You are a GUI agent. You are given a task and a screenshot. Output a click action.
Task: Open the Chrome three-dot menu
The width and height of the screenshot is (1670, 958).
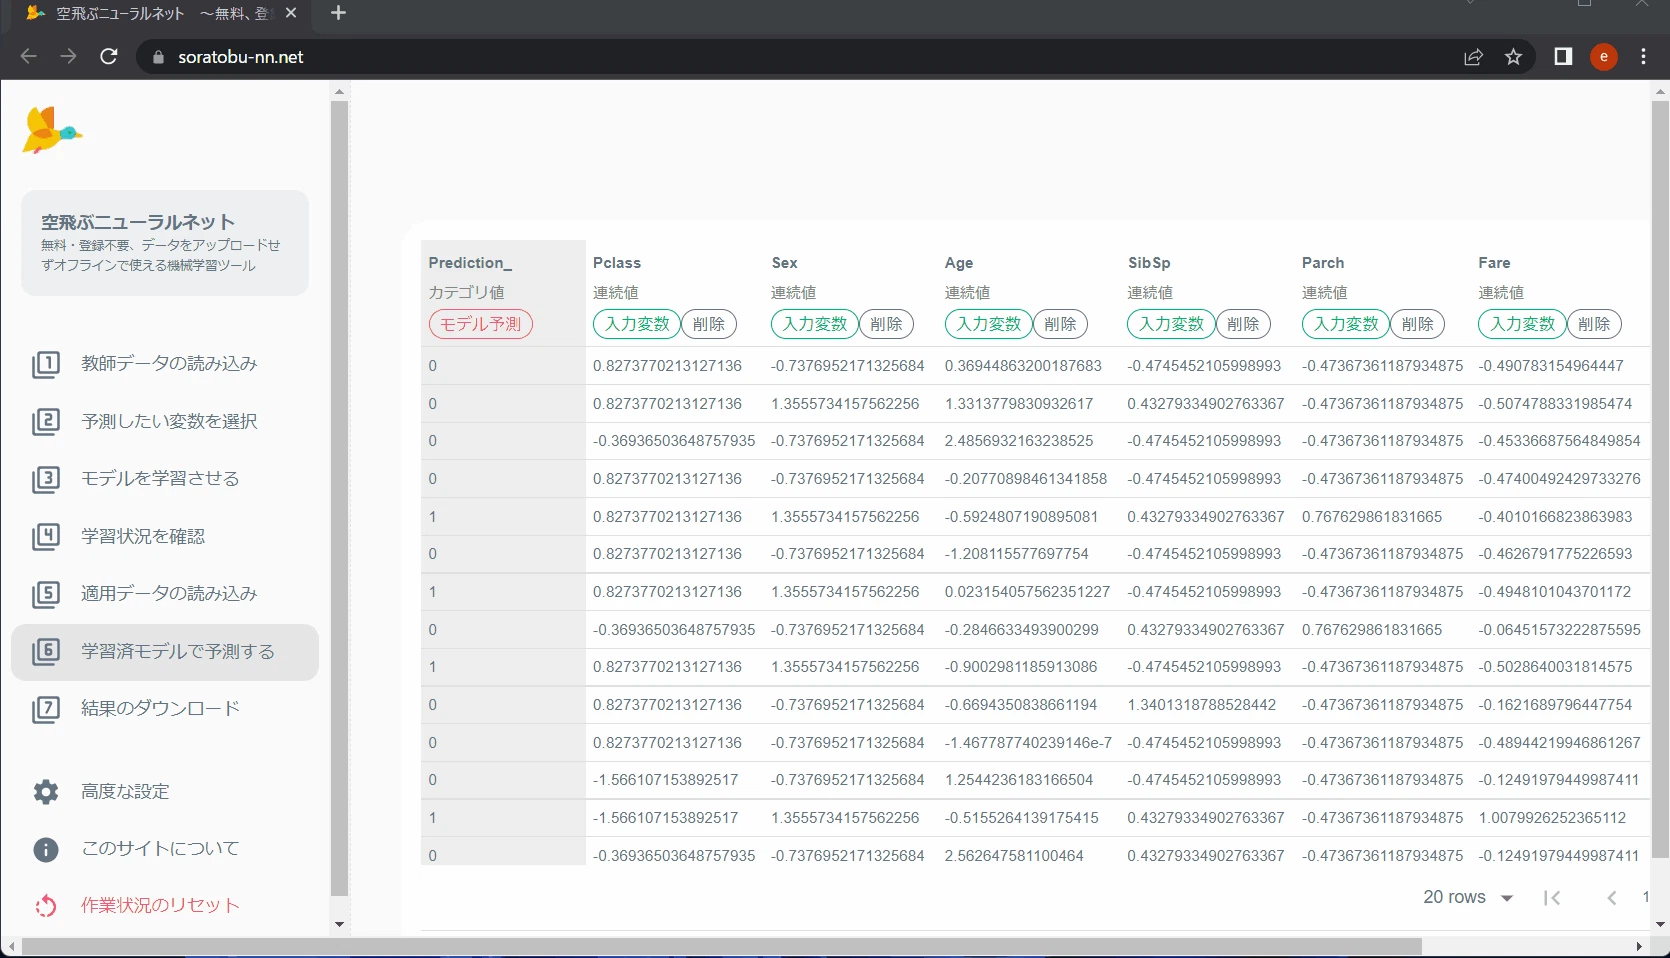[x=1643, y=57]
